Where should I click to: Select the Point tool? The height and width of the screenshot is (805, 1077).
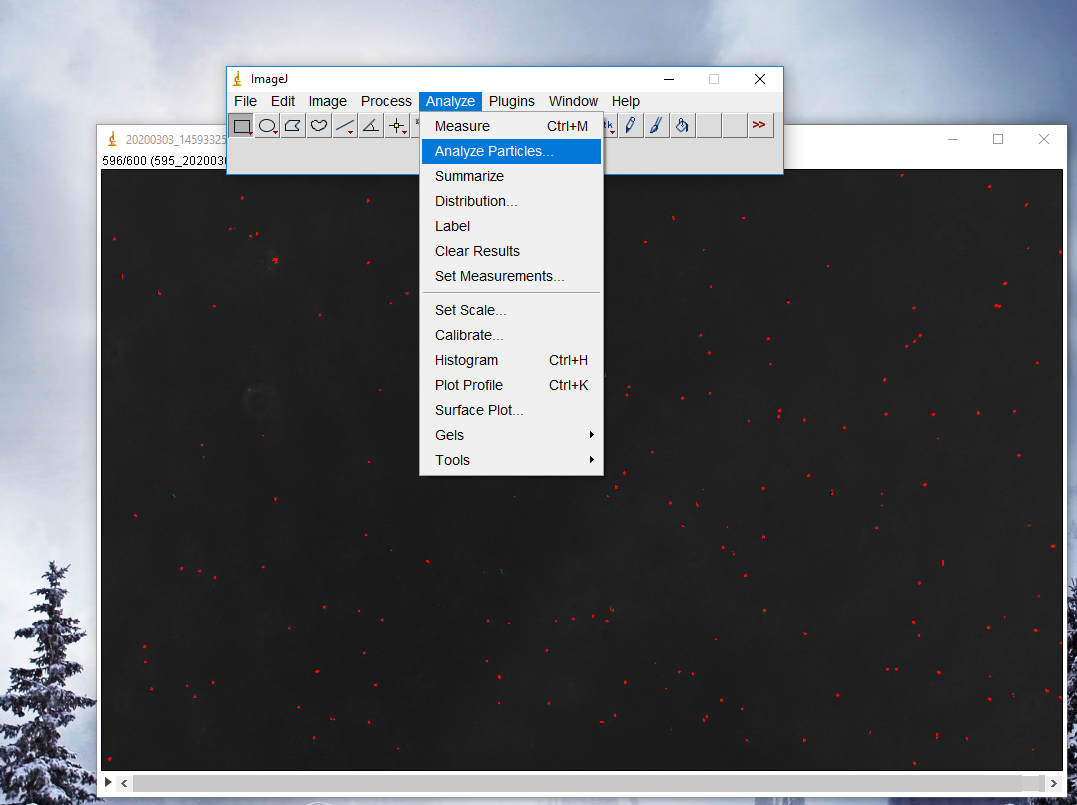coord(397,126)
